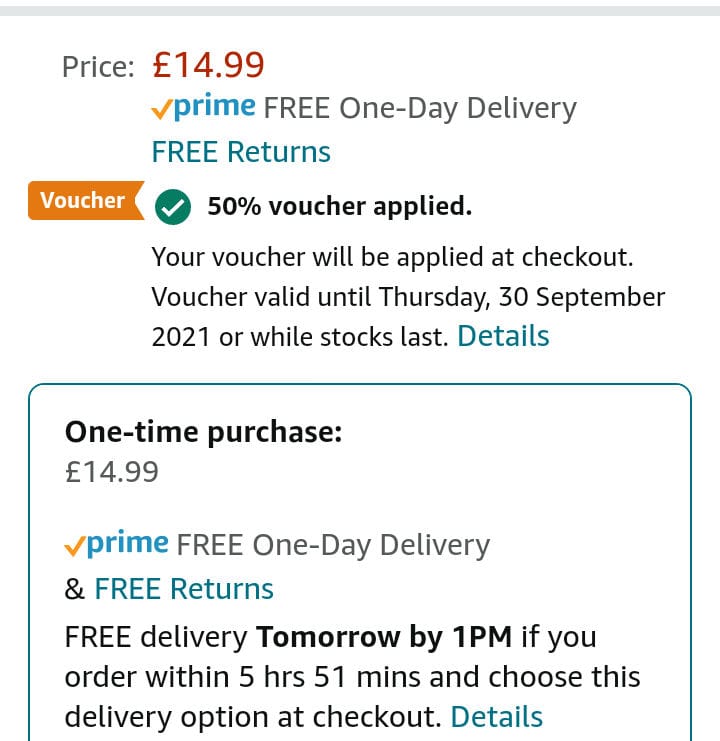Open the delivery Details link
Viewport: 720px width, 741px height.
coord(497,716)
